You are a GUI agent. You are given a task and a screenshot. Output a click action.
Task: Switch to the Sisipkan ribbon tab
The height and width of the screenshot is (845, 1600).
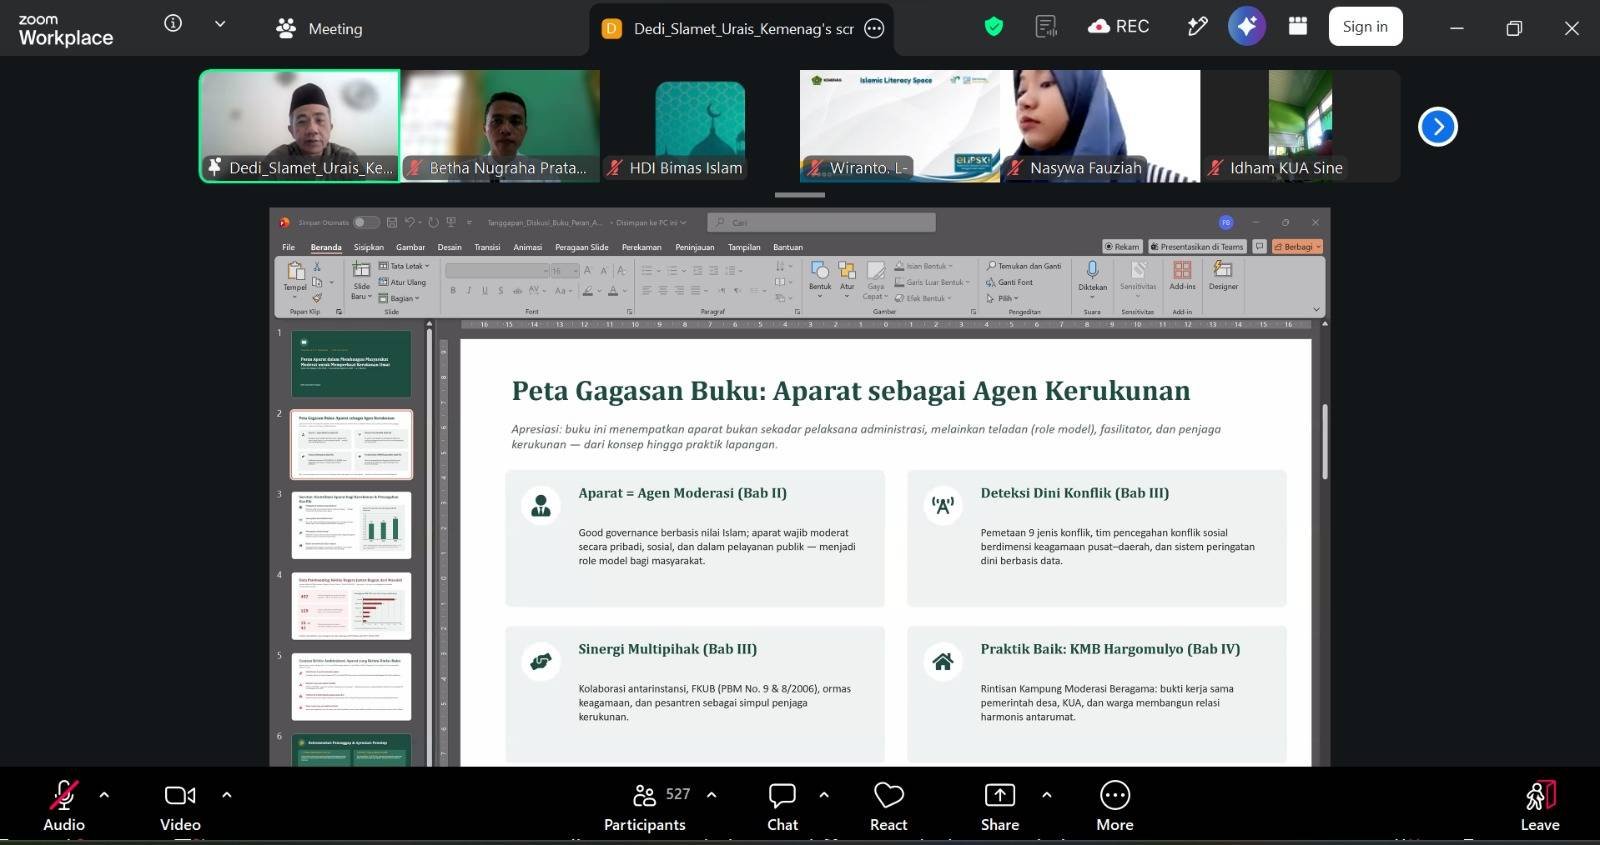[x=369, y=247]
